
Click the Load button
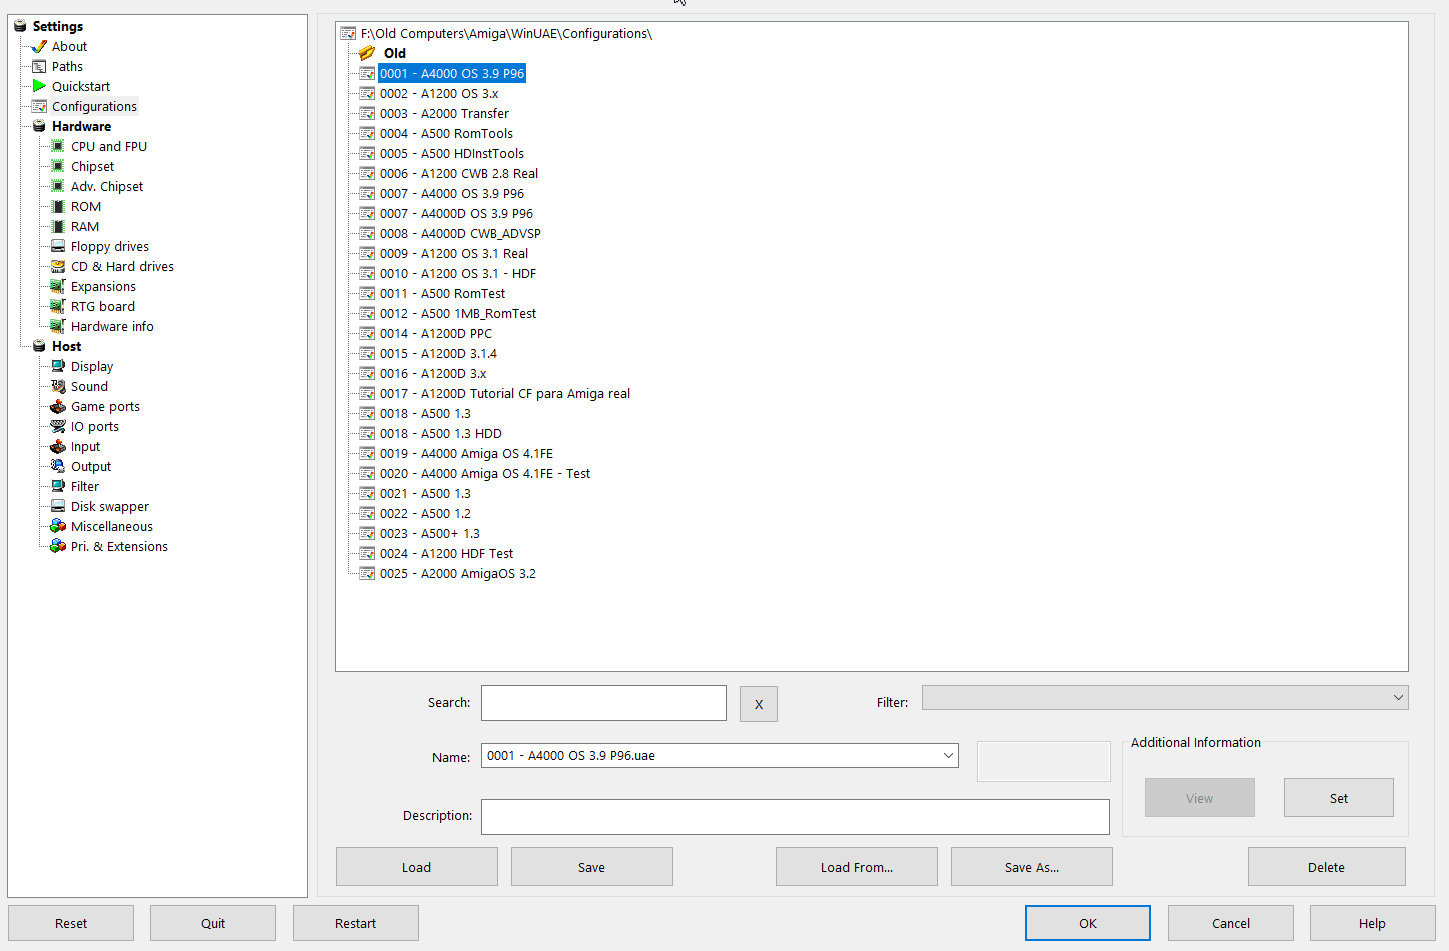(x=416, y=867)
